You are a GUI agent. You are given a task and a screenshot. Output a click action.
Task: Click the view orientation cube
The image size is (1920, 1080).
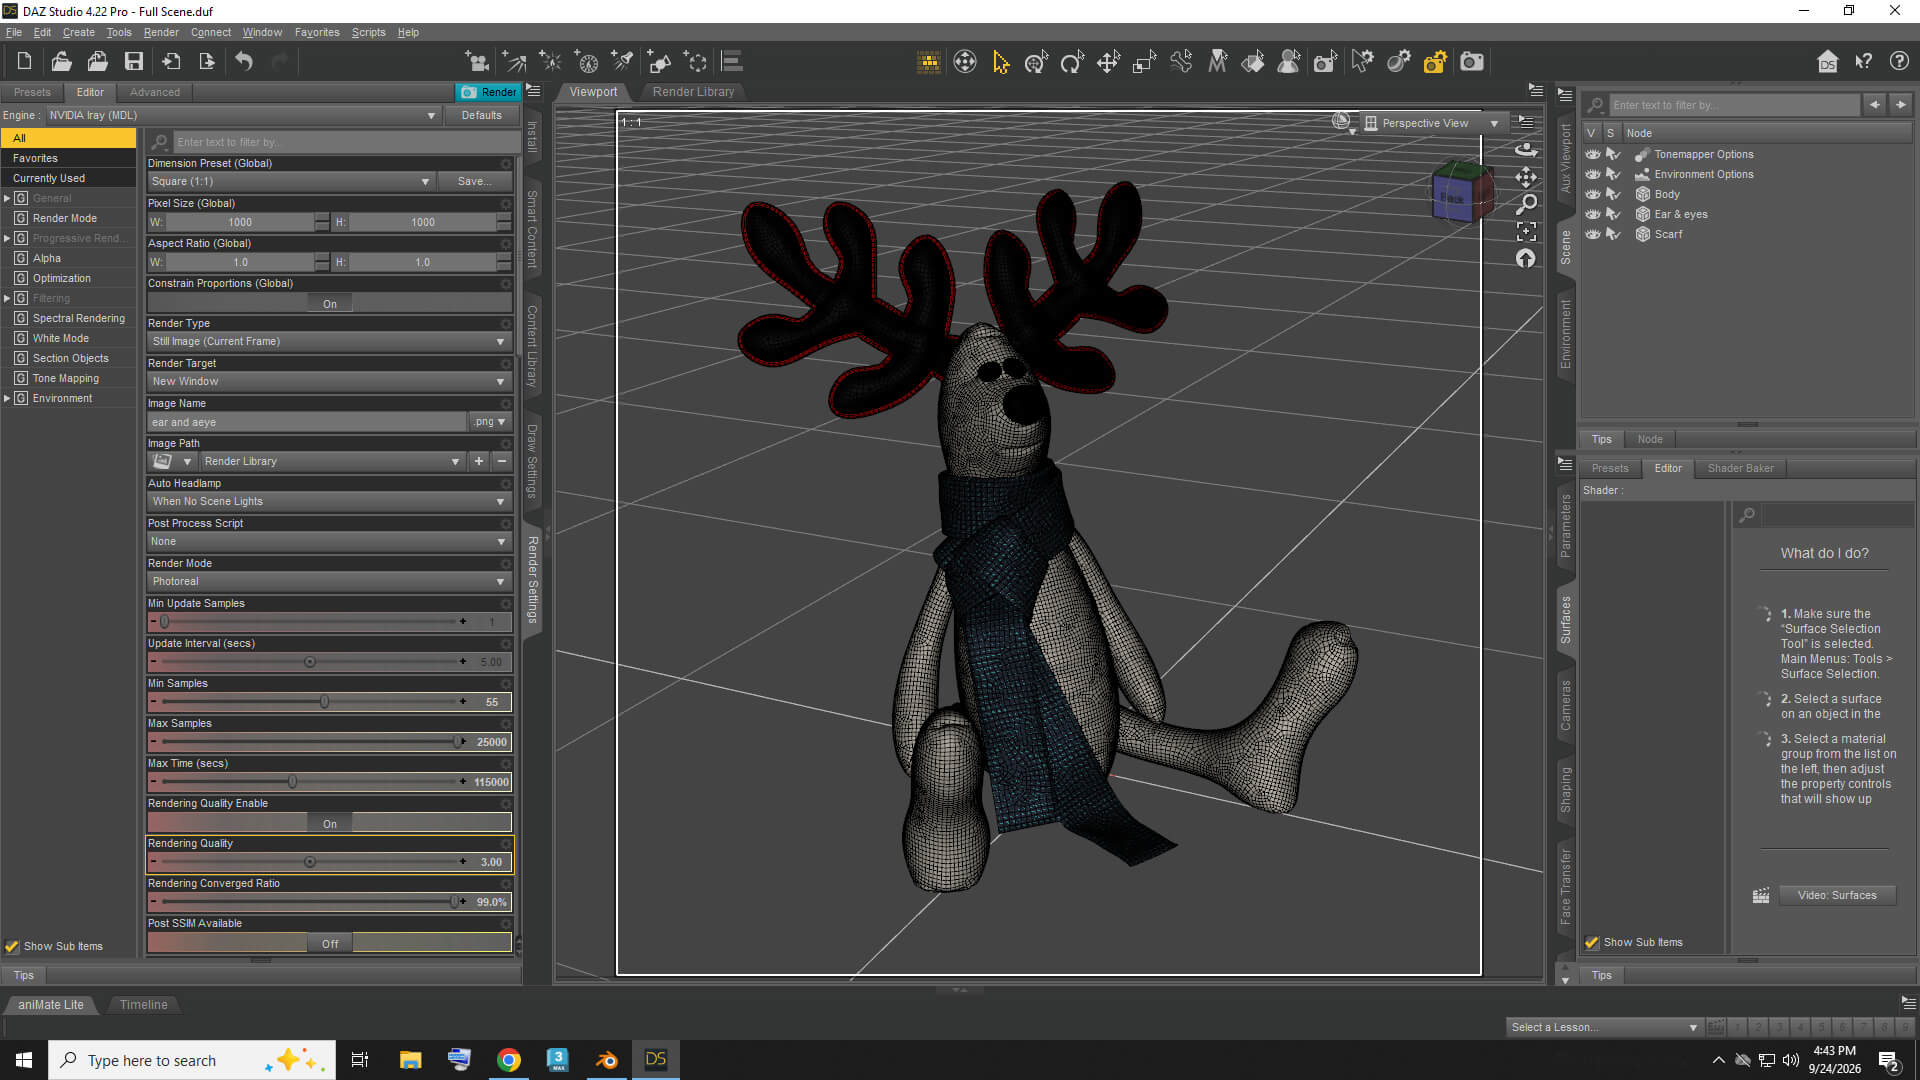click(1461, 192)
